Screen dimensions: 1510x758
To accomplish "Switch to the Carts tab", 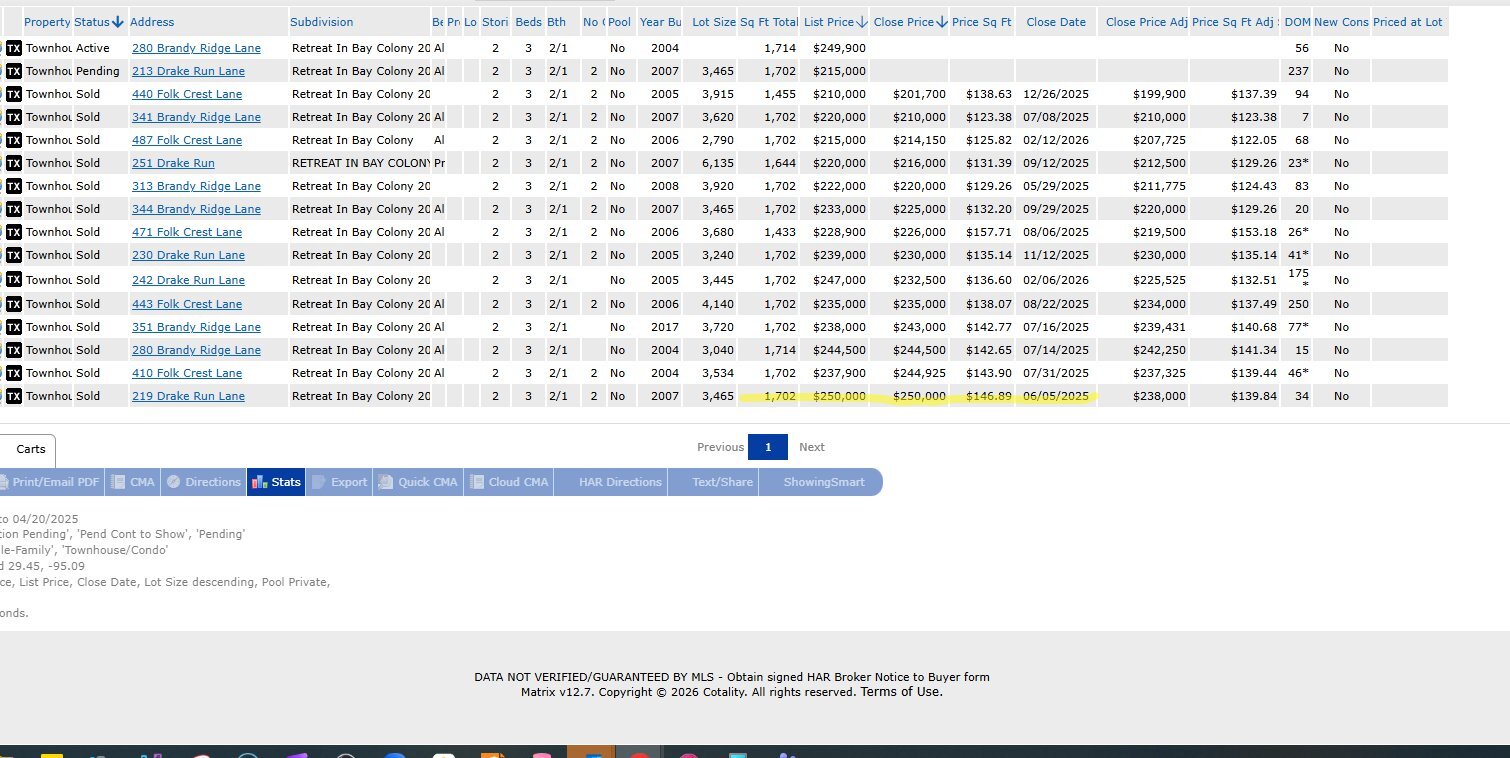I will pyautogui.click(x=30, y=450).
